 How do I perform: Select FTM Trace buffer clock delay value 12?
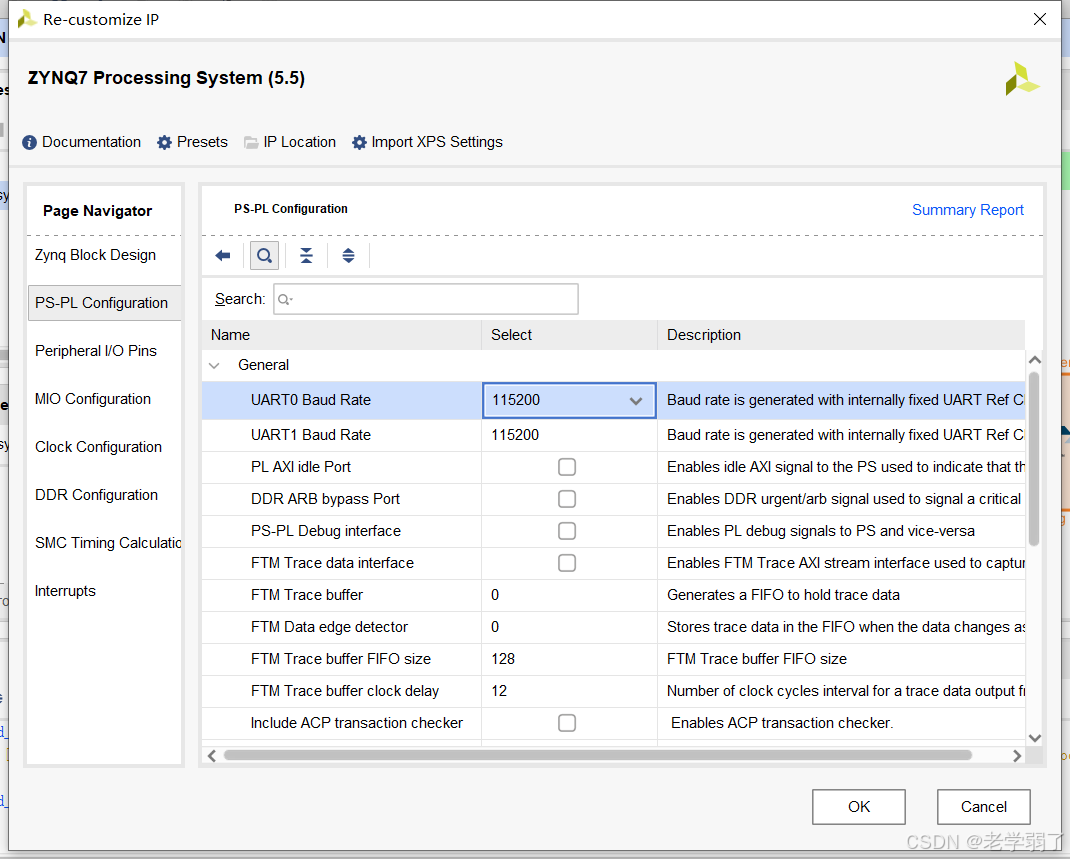point(499,692)
